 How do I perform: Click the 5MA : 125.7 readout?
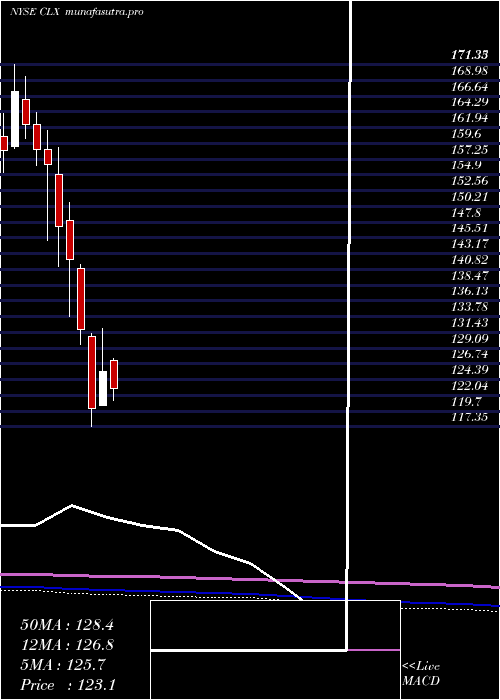pos(63,665)
